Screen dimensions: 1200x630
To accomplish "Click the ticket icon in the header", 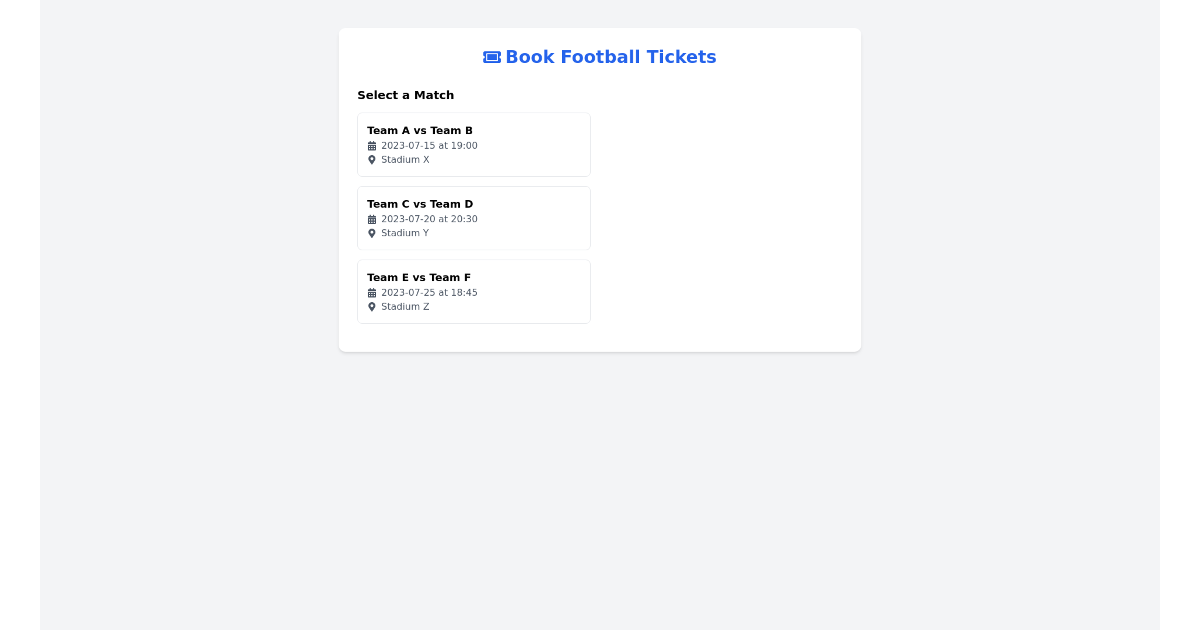I will point(492,57).
